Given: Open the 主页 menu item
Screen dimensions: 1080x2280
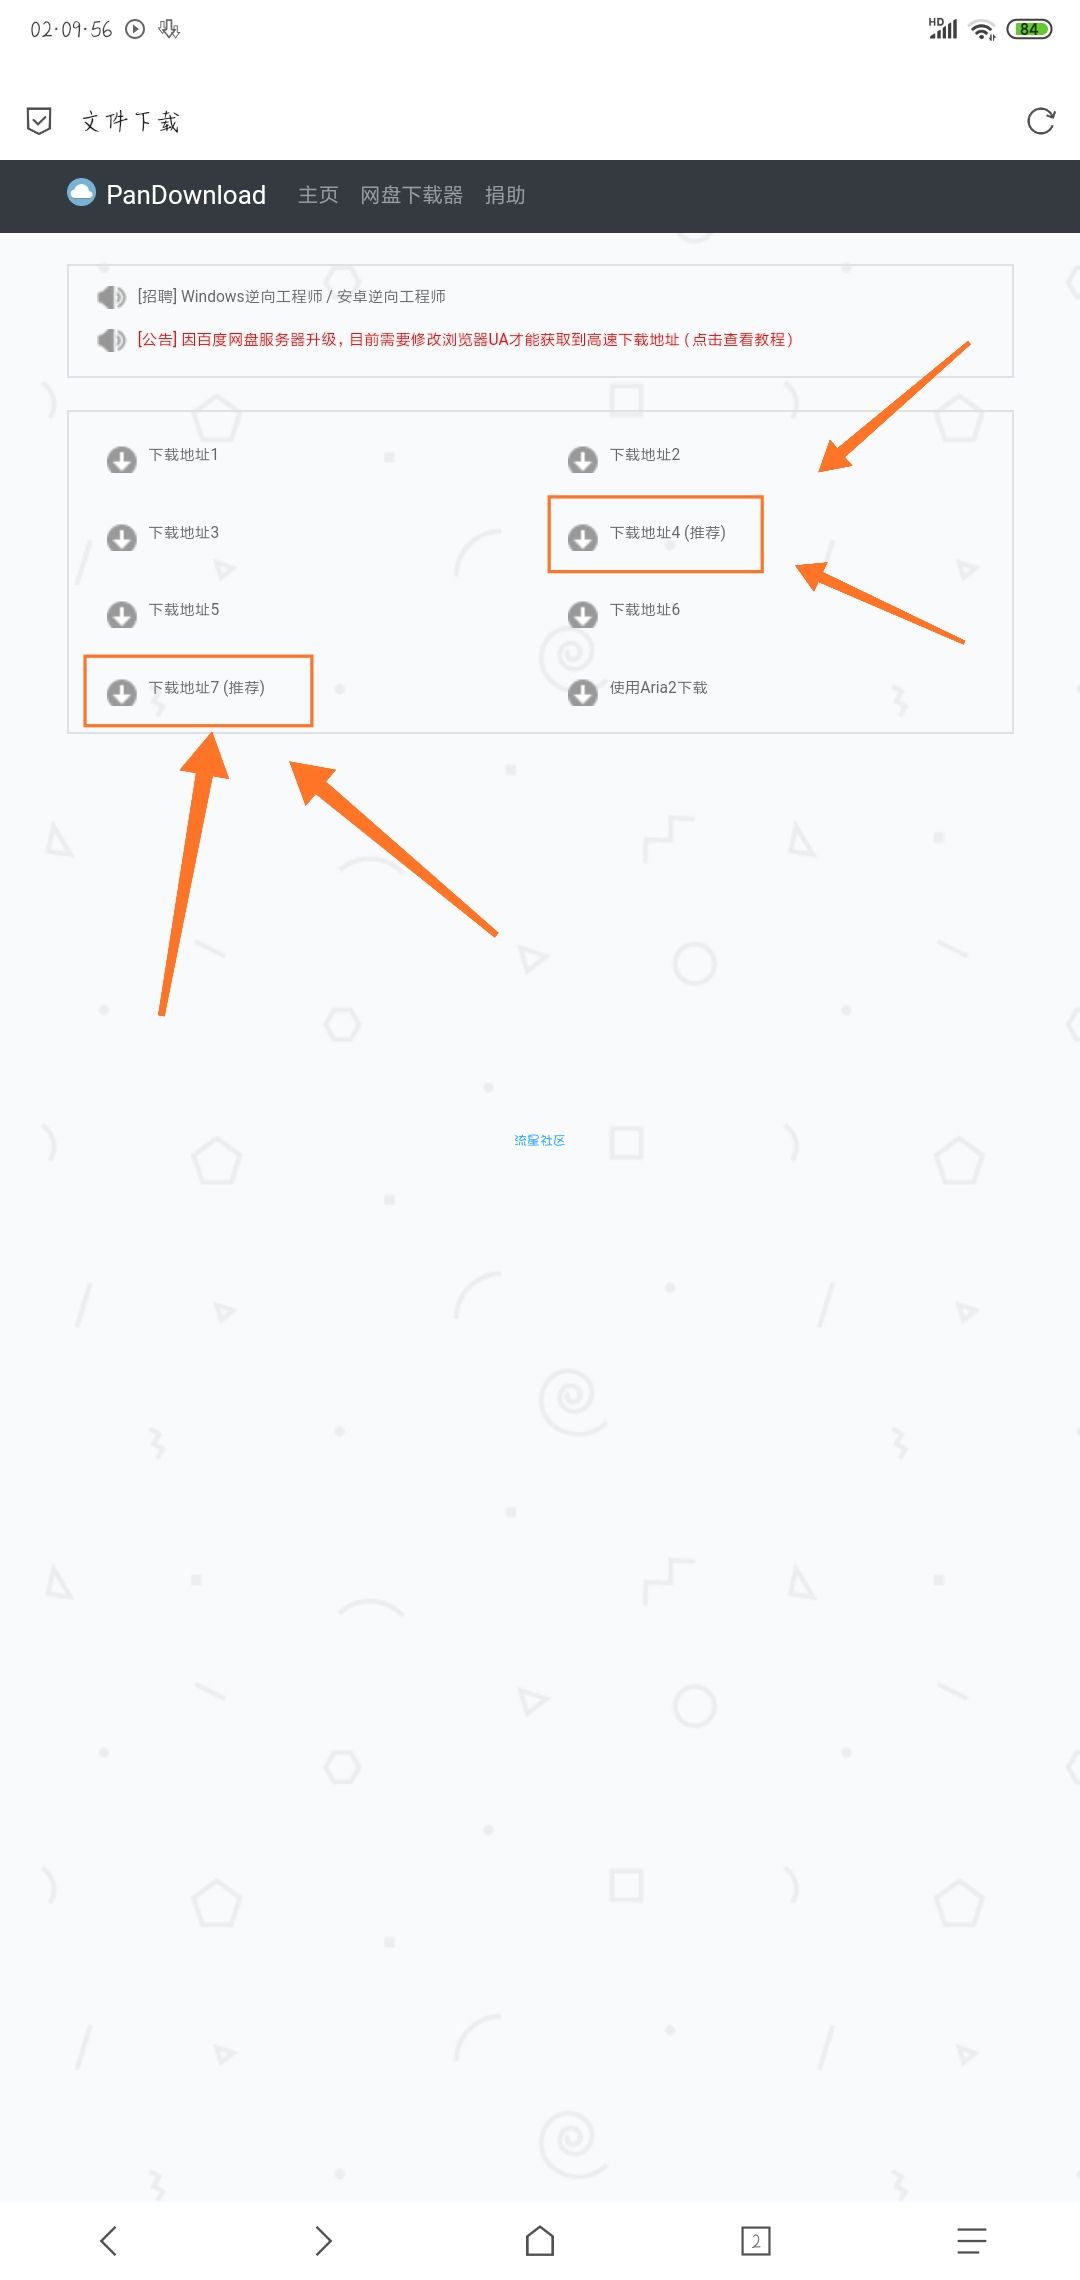Looking at the screenshot, I should [318, 195].
